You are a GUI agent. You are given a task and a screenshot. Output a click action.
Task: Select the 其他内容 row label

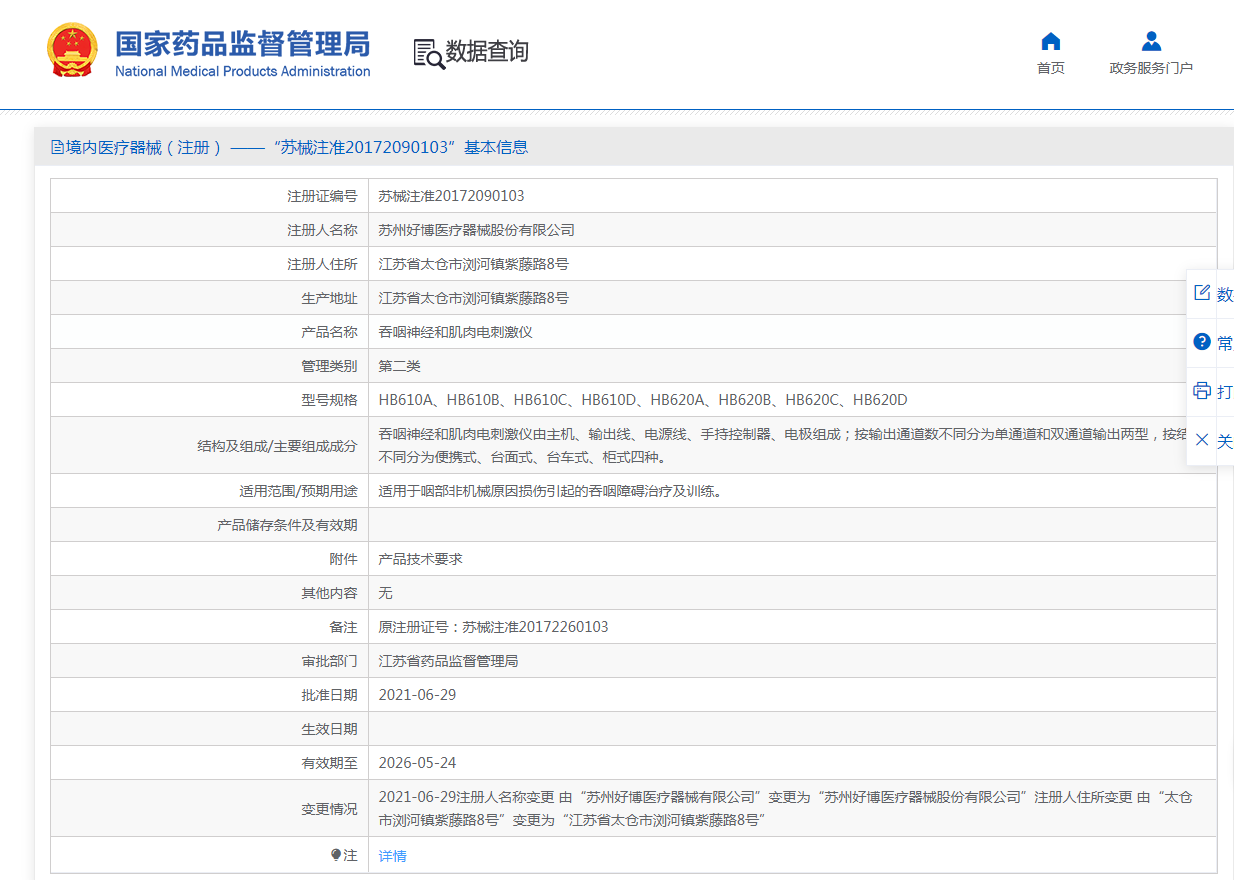click(x=329, y=593)
